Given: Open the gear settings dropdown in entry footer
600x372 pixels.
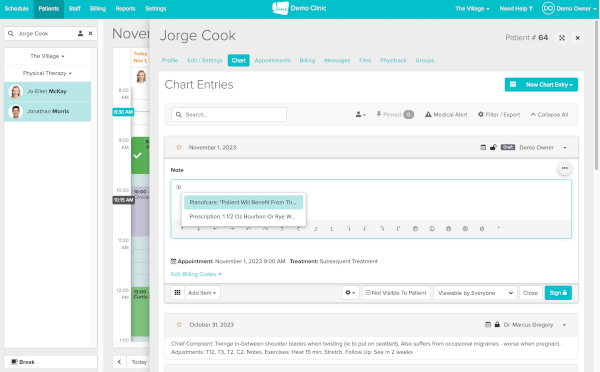Looking at the screenshot, I should click(350, 293).
